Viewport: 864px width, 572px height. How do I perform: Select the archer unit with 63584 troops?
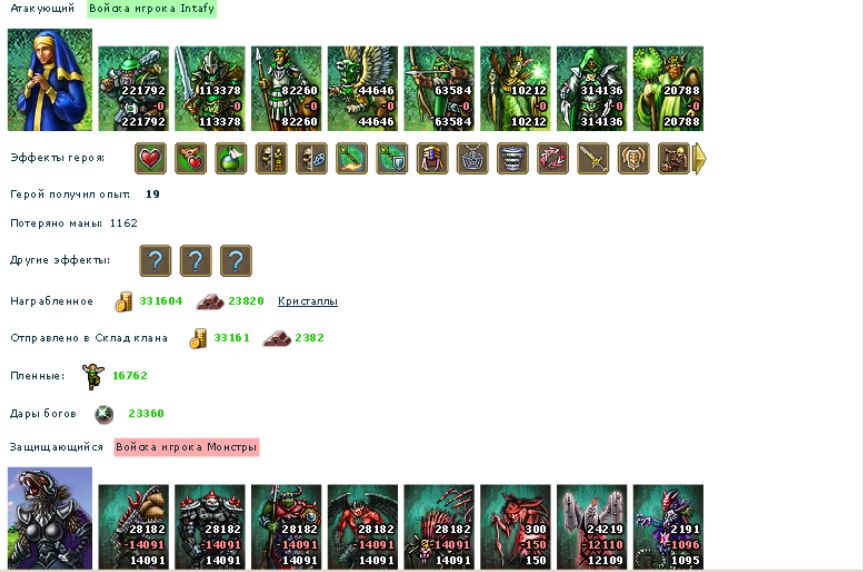[439, 89]
